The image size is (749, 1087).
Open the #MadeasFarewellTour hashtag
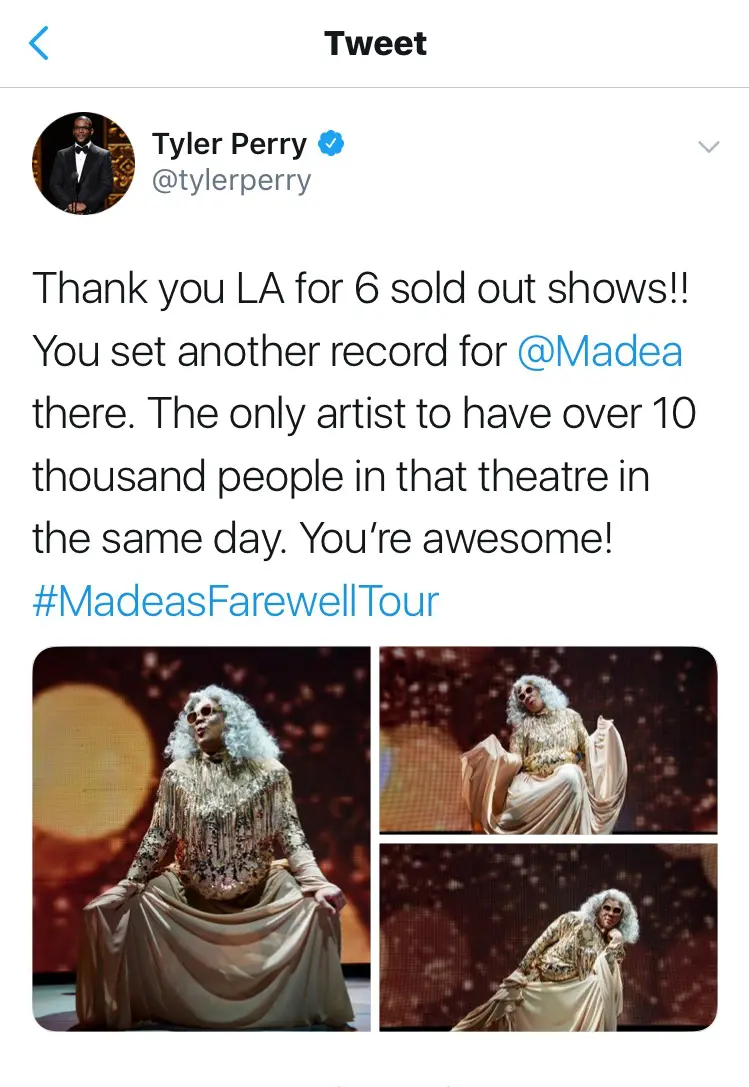click(236, 602)
